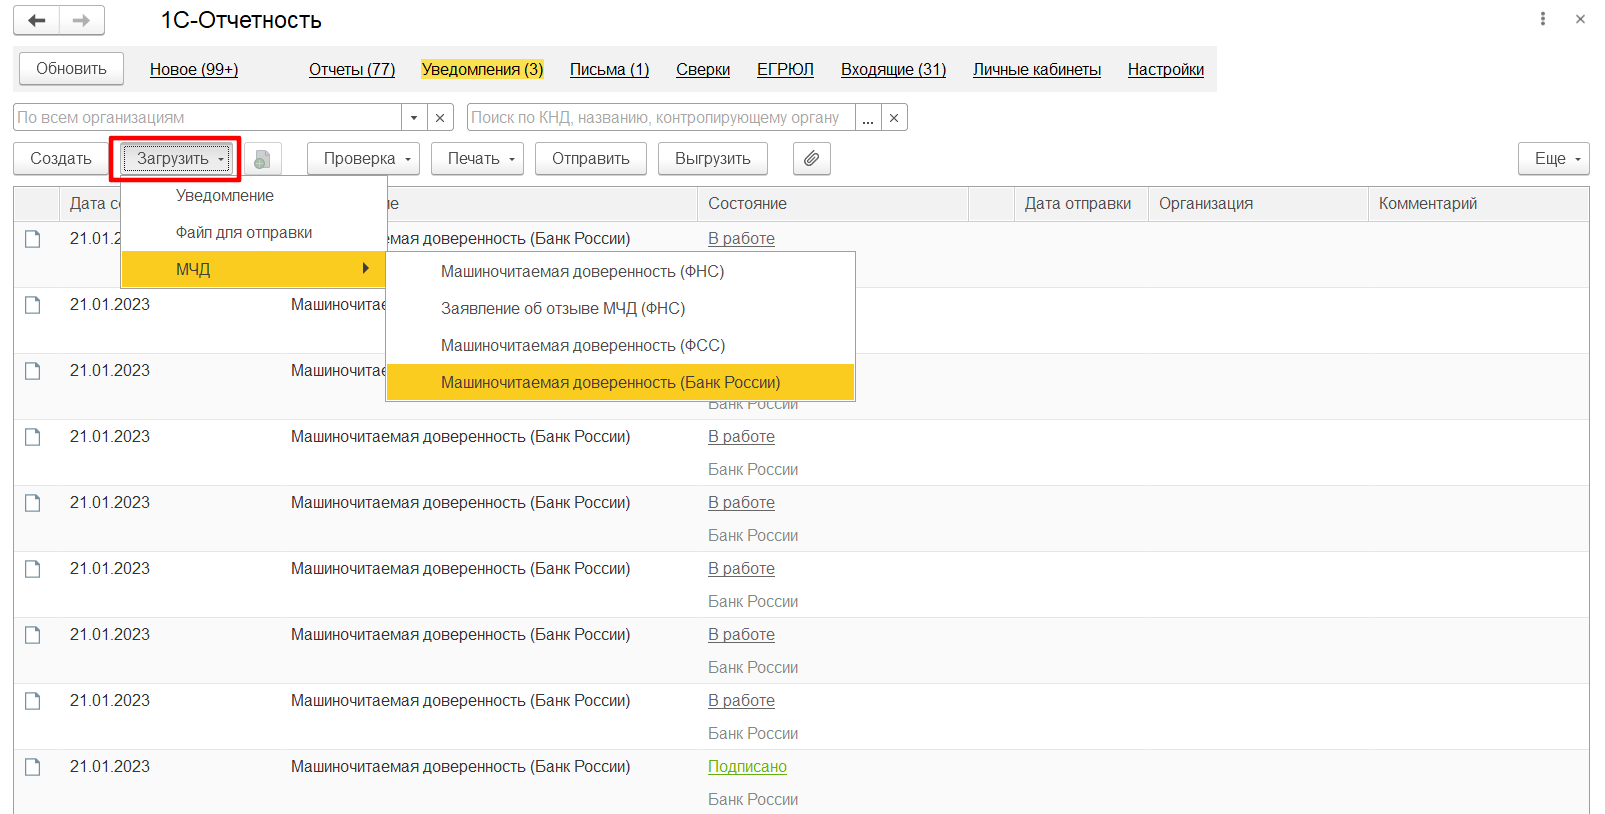Screen dimensions: 1605x814
Task: Choose Заявление об отзыве МЧД (ФНС)
Action: click(563, 309)
